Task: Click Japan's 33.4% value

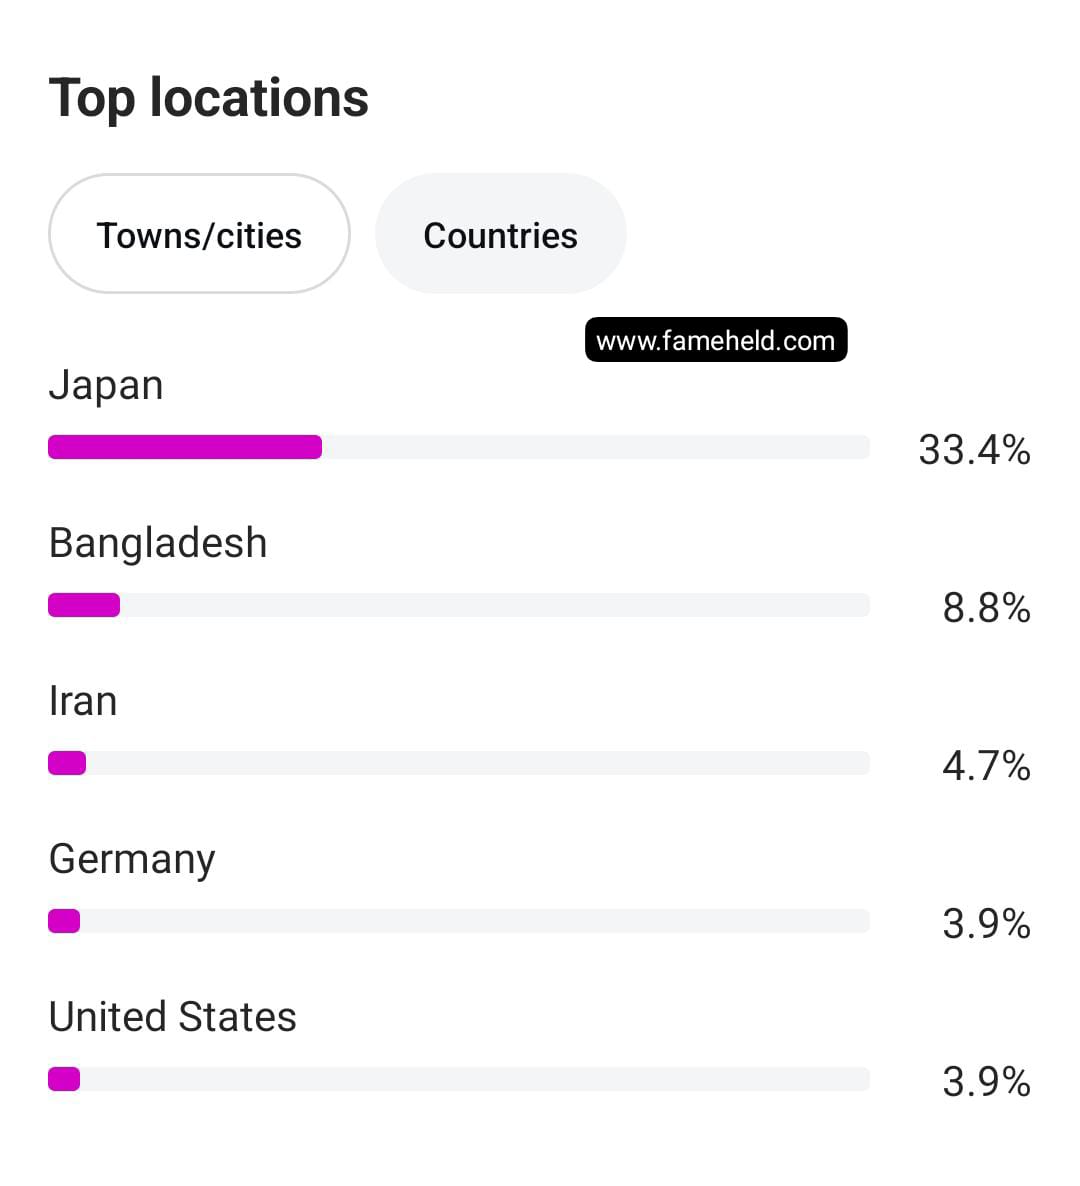Action: tap(974, 450)
